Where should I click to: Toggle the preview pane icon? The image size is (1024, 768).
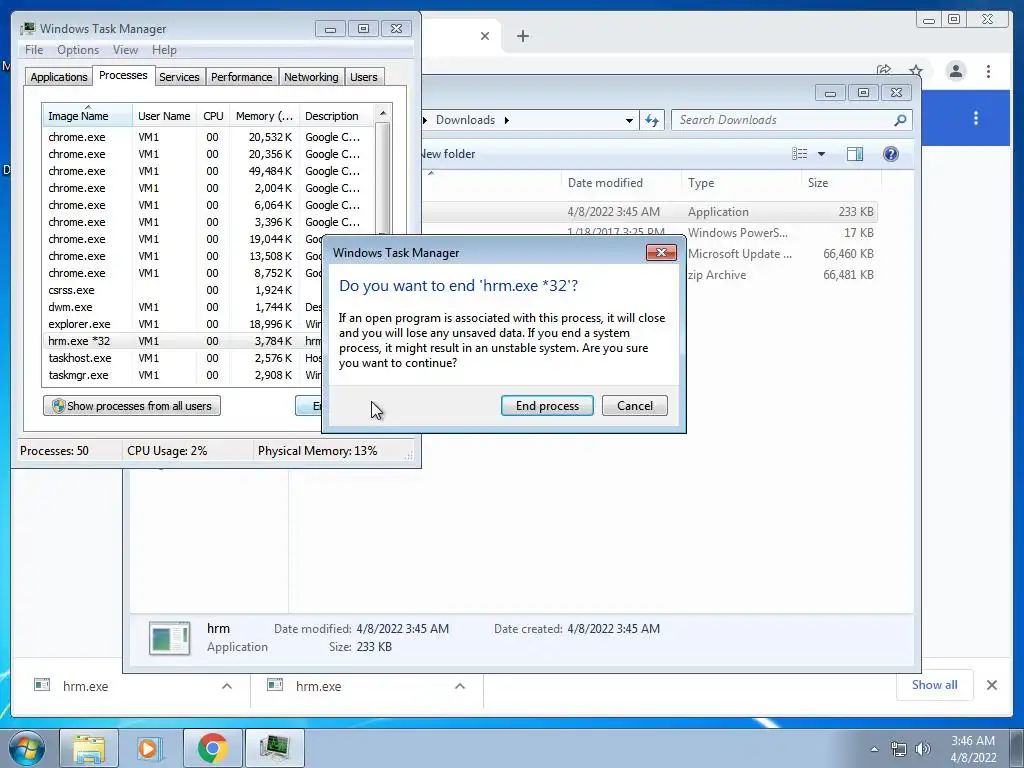(855, 154)
